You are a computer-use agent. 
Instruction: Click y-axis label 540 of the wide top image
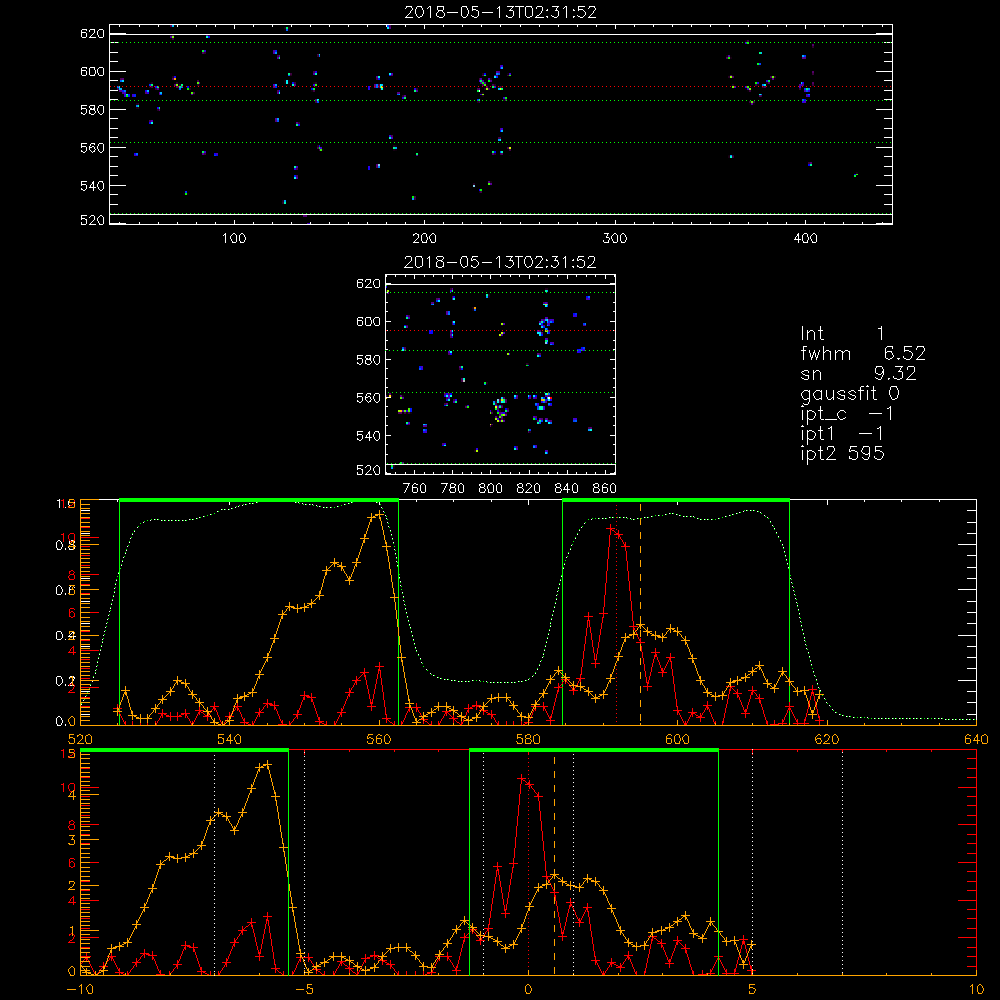point(92,186)
